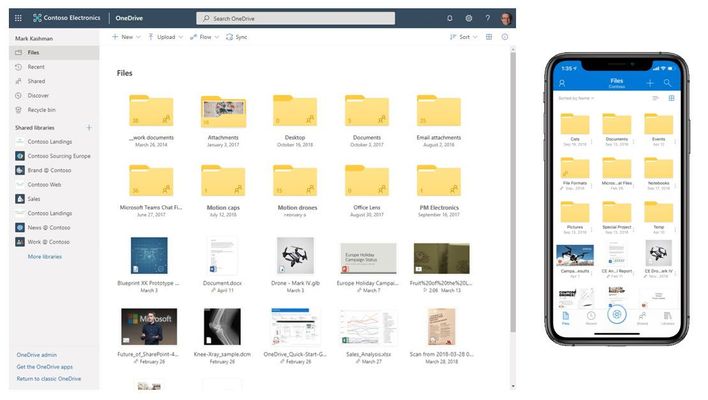
Task: Tap the Files tab on phone bottom bar
Action: click(x=566, y=318)
